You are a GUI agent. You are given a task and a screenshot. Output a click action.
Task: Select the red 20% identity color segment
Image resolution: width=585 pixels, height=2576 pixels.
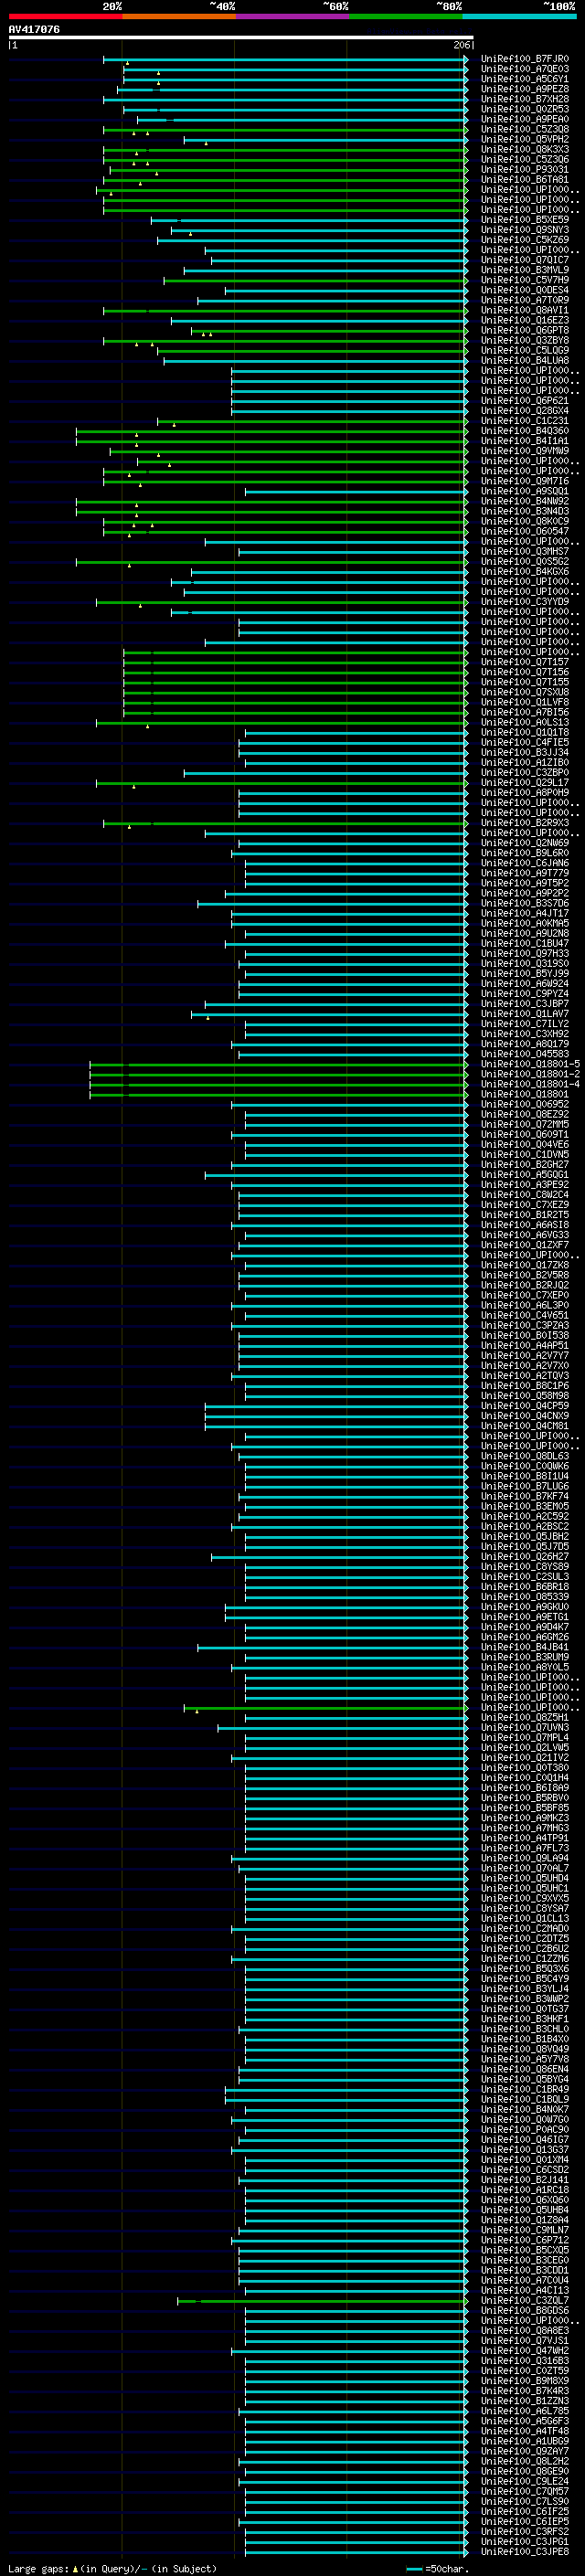click(65, 16)
